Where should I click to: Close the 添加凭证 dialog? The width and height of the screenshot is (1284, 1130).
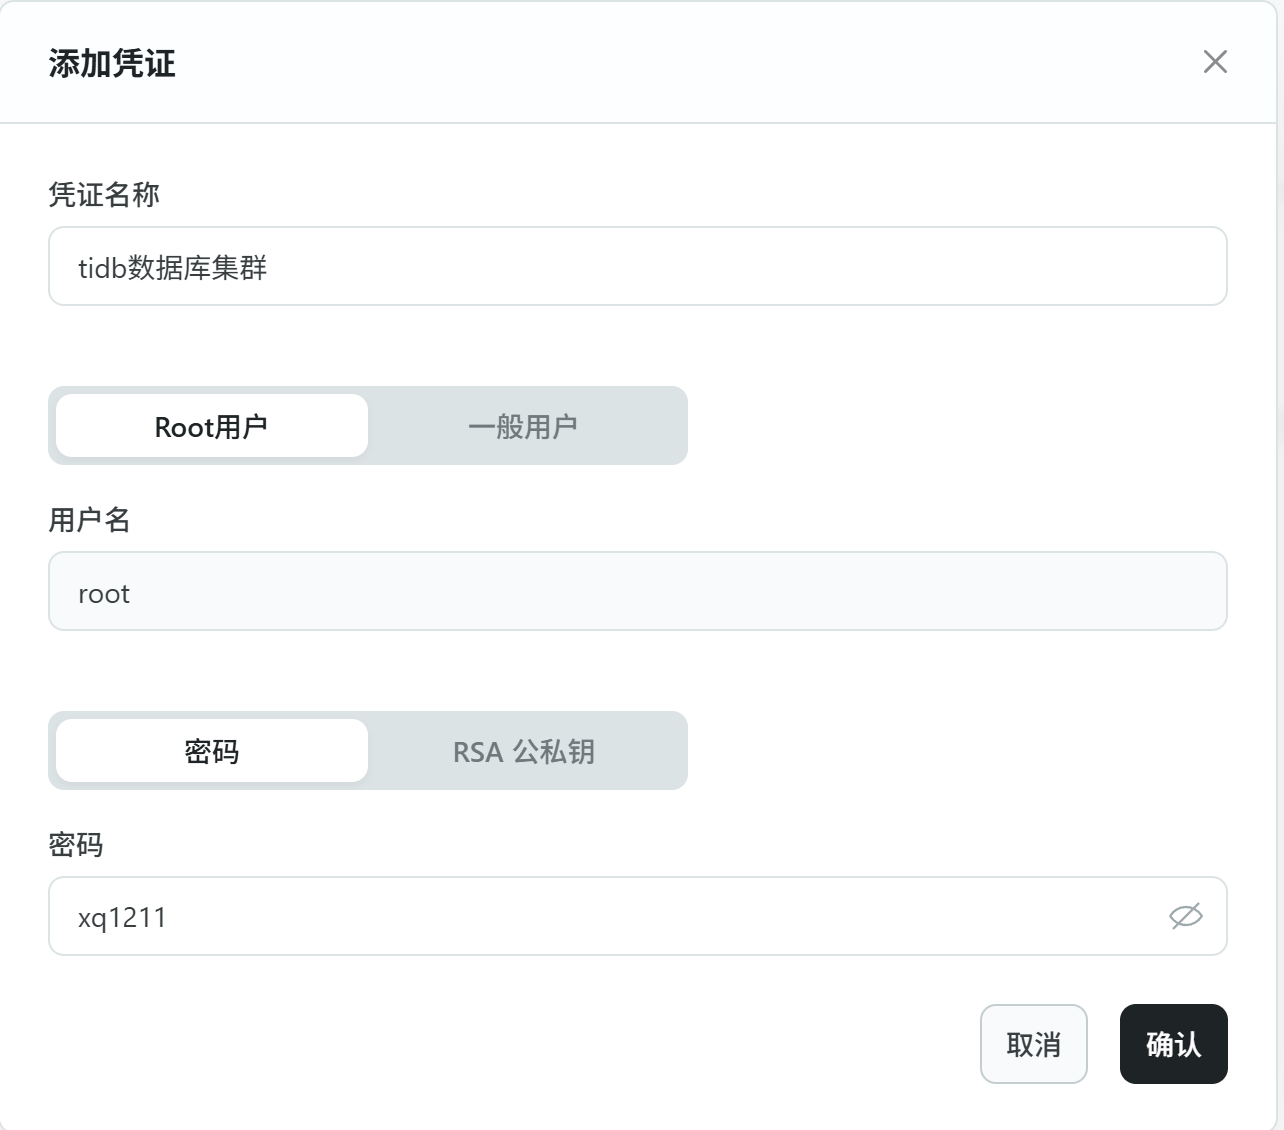[1215, 62]
